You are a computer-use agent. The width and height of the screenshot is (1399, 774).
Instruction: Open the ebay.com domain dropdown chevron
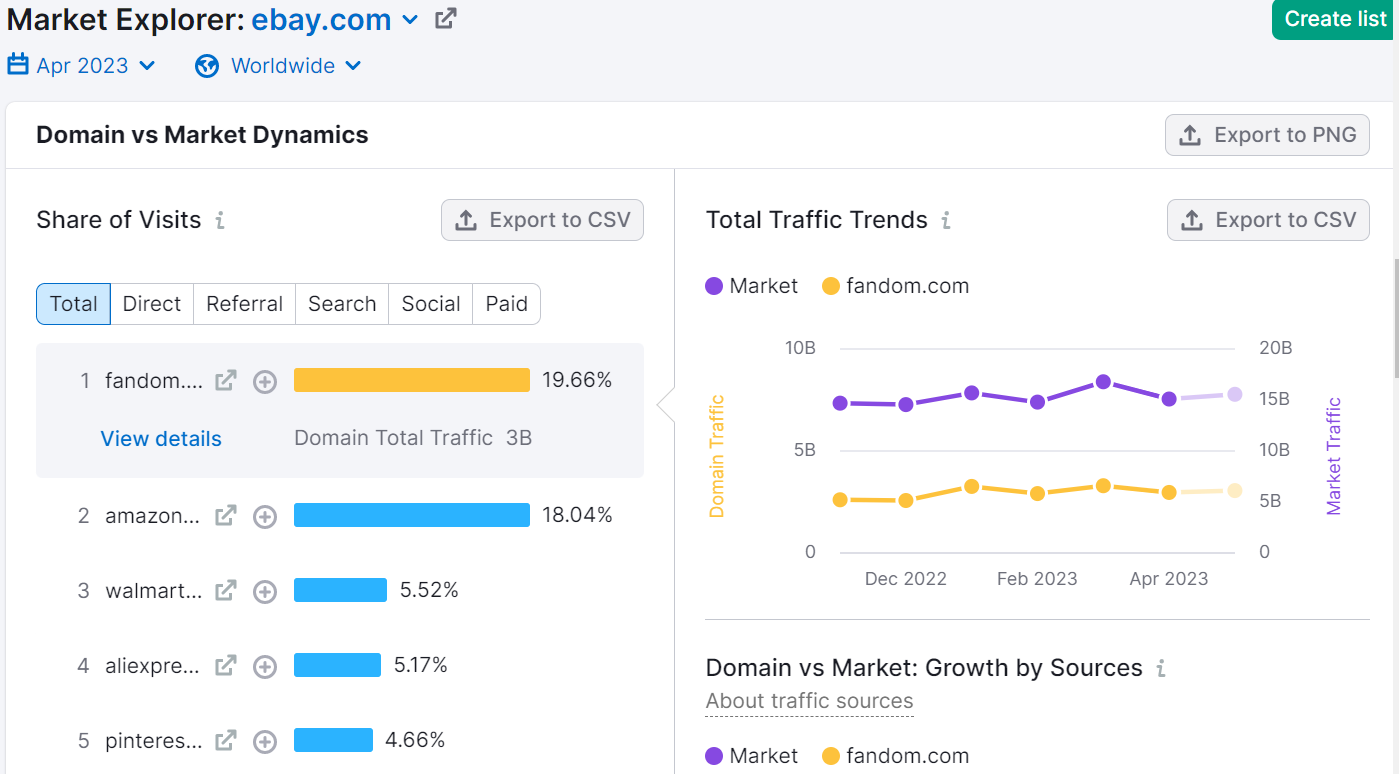click(410, 20)
